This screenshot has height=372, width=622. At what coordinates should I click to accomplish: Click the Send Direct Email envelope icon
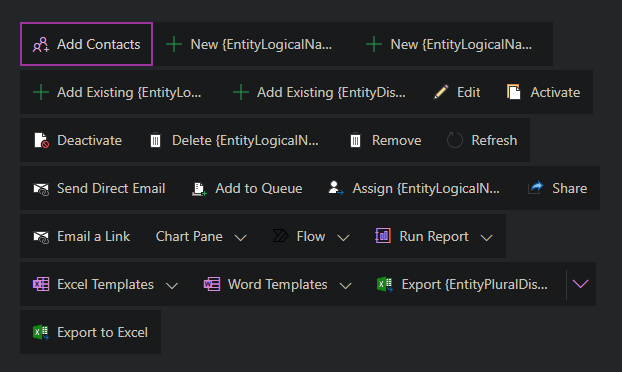[41, 189]
